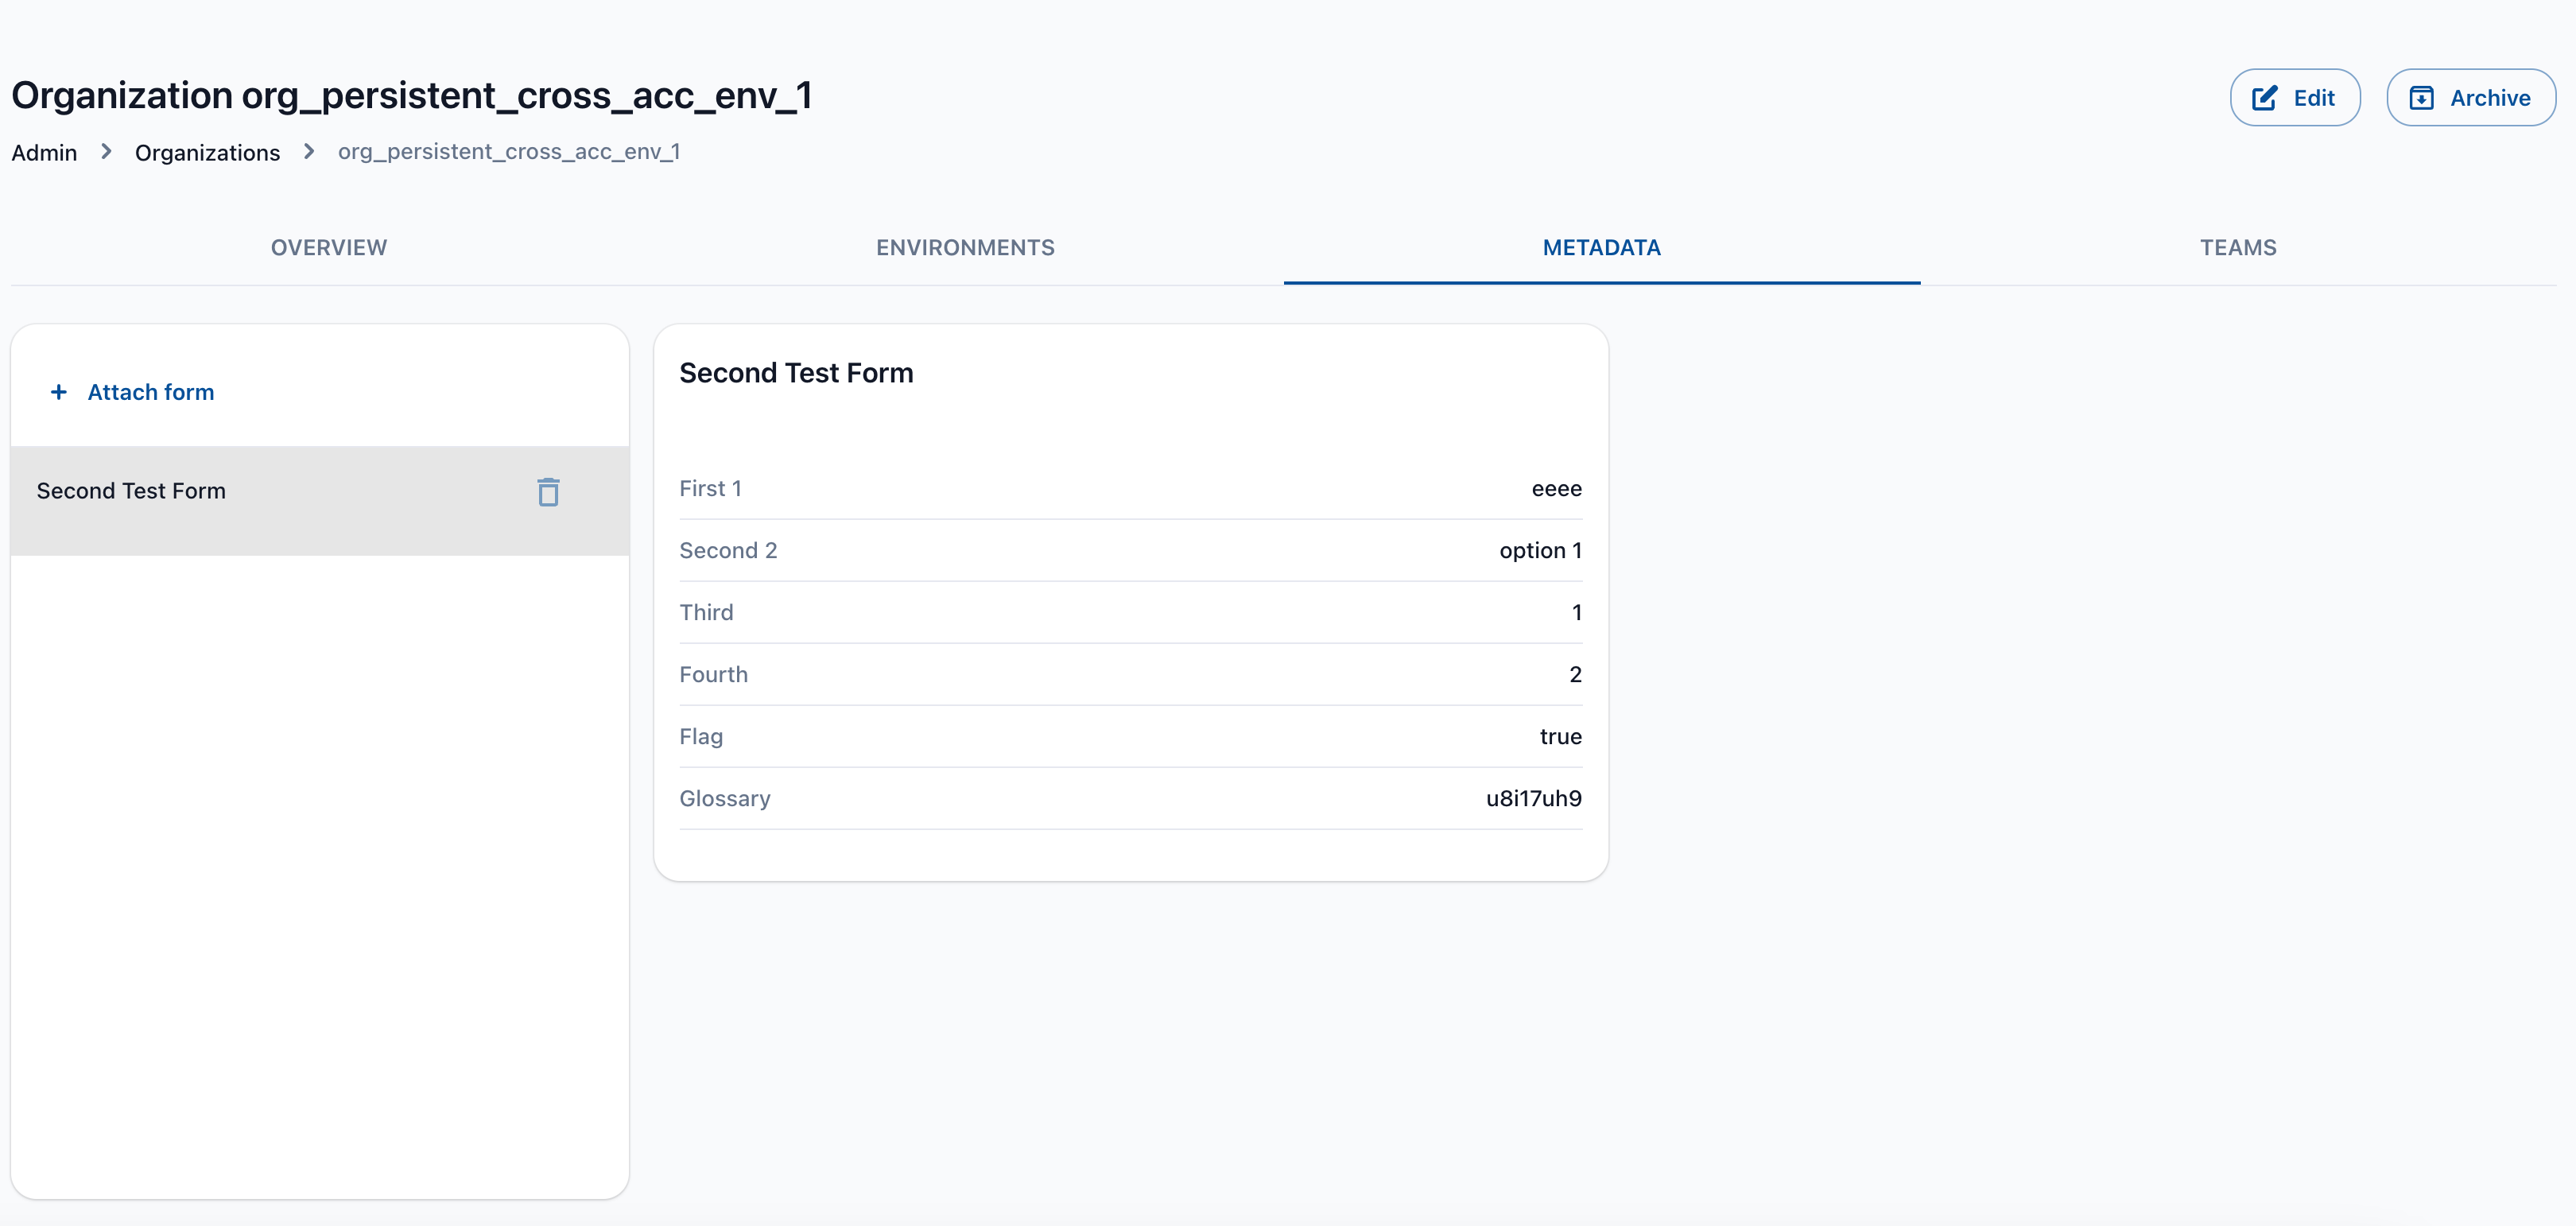Click the Flag value true
The width and height of the screenshot is (2576, 1226).
click(x=1560, y=737)
